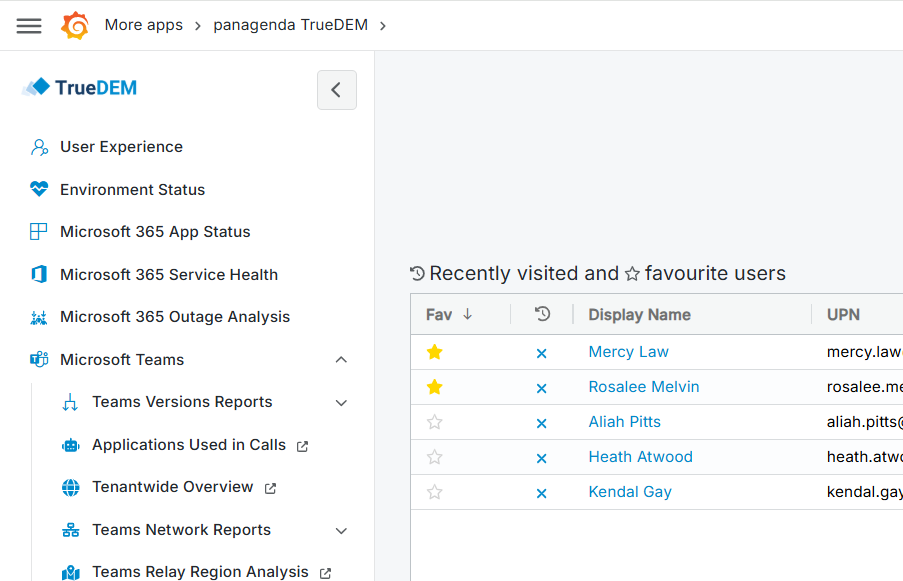
Task: Click the Microsoft 365 Service Health icon
Action: click(39, 274)
